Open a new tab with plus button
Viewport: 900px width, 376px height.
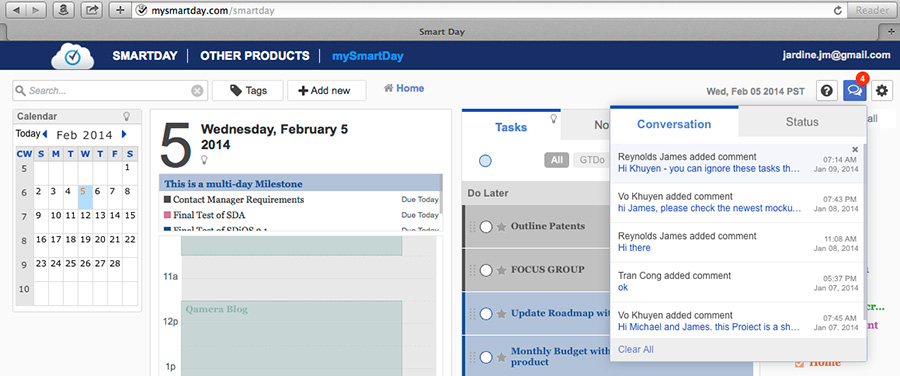(890, 32)
